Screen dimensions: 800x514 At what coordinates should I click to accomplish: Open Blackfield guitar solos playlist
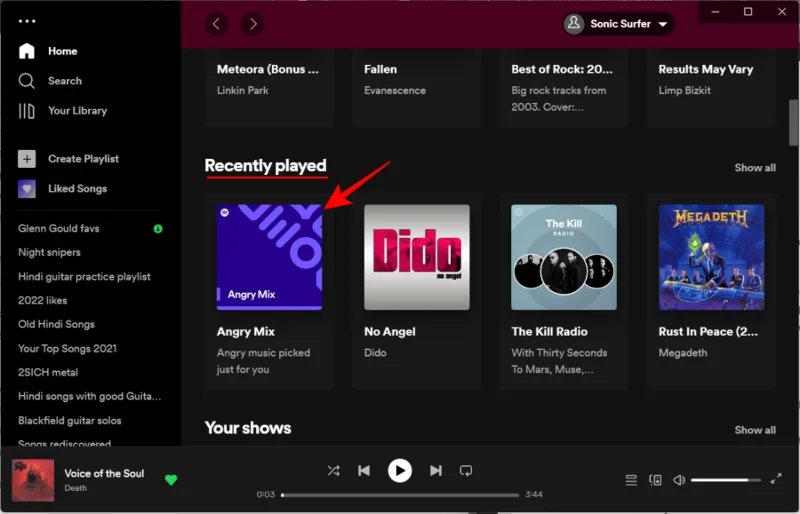coord(69,420)
